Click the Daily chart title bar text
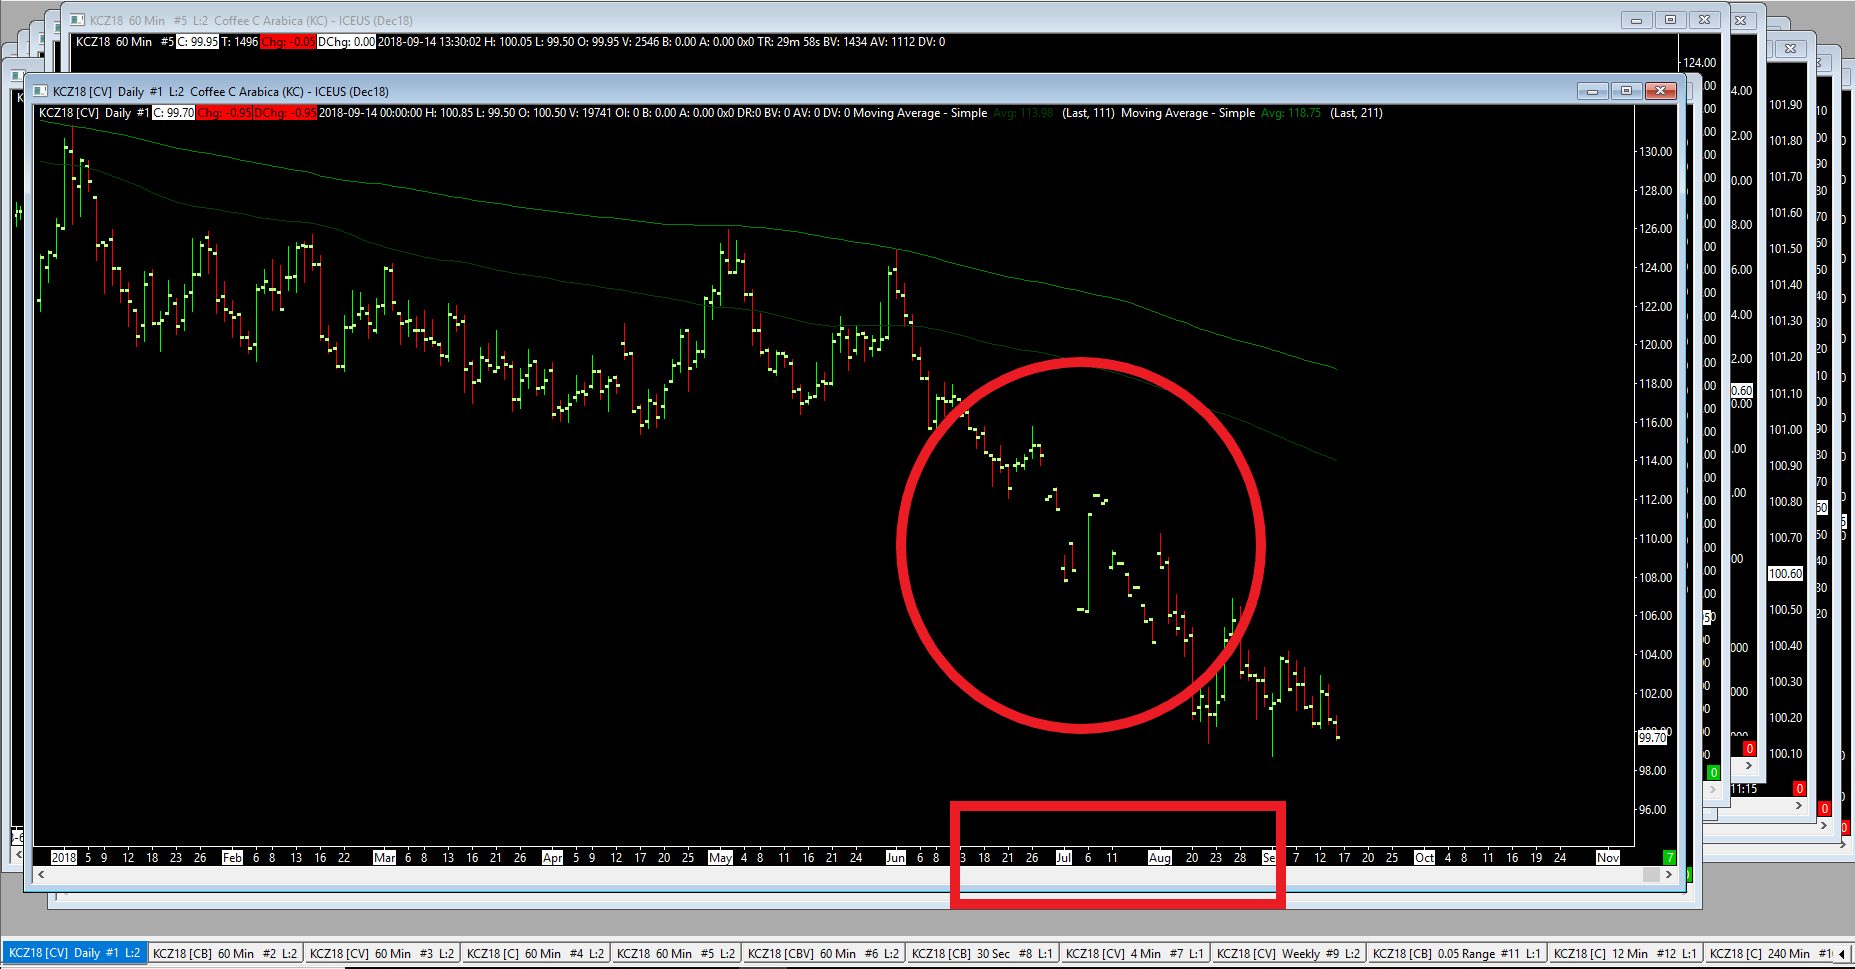This screenshot has height=969, width=1855. tap(221, 92)
